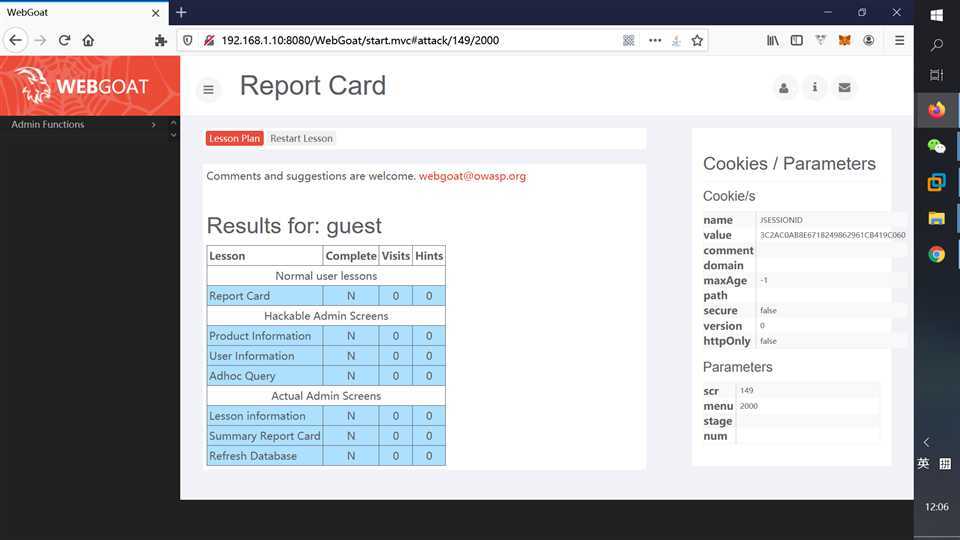Open the page actions three-dots menu
This screenshot has height=540, width=960.
tap(655, 40)
